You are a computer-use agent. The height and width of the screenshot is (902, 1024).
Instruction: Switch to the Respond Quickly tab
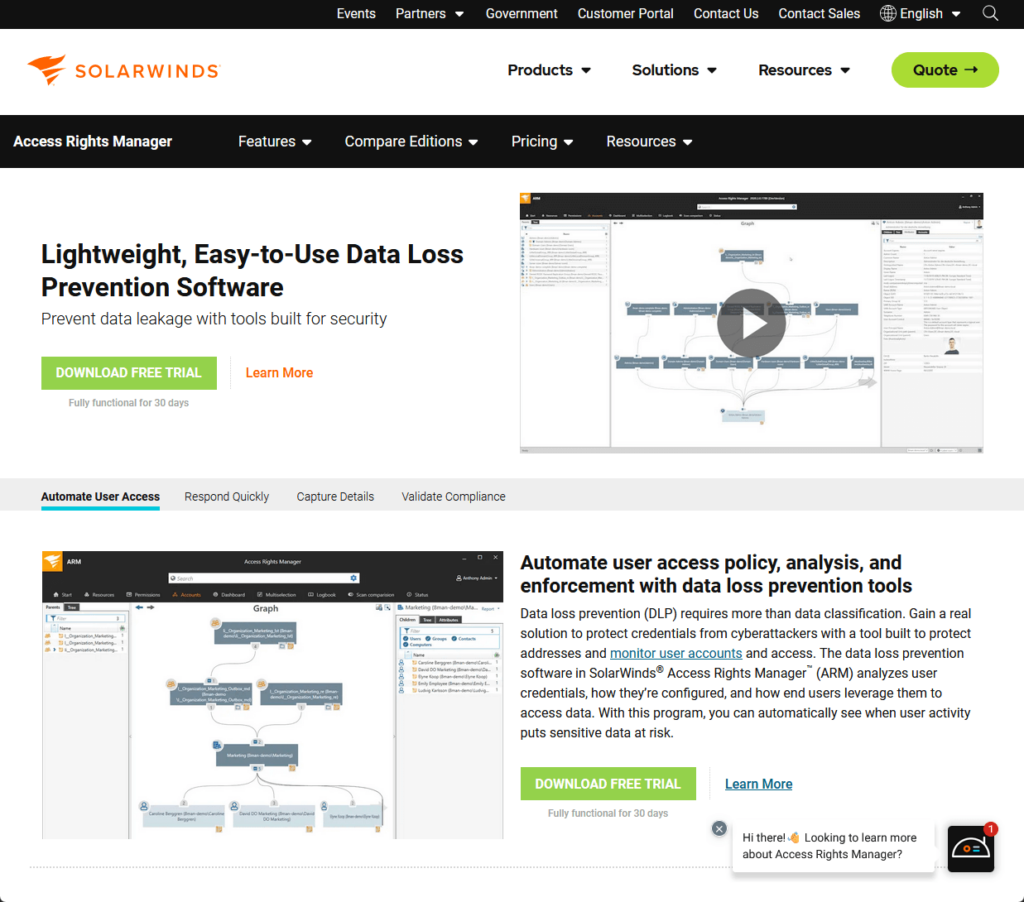[227, 497]
